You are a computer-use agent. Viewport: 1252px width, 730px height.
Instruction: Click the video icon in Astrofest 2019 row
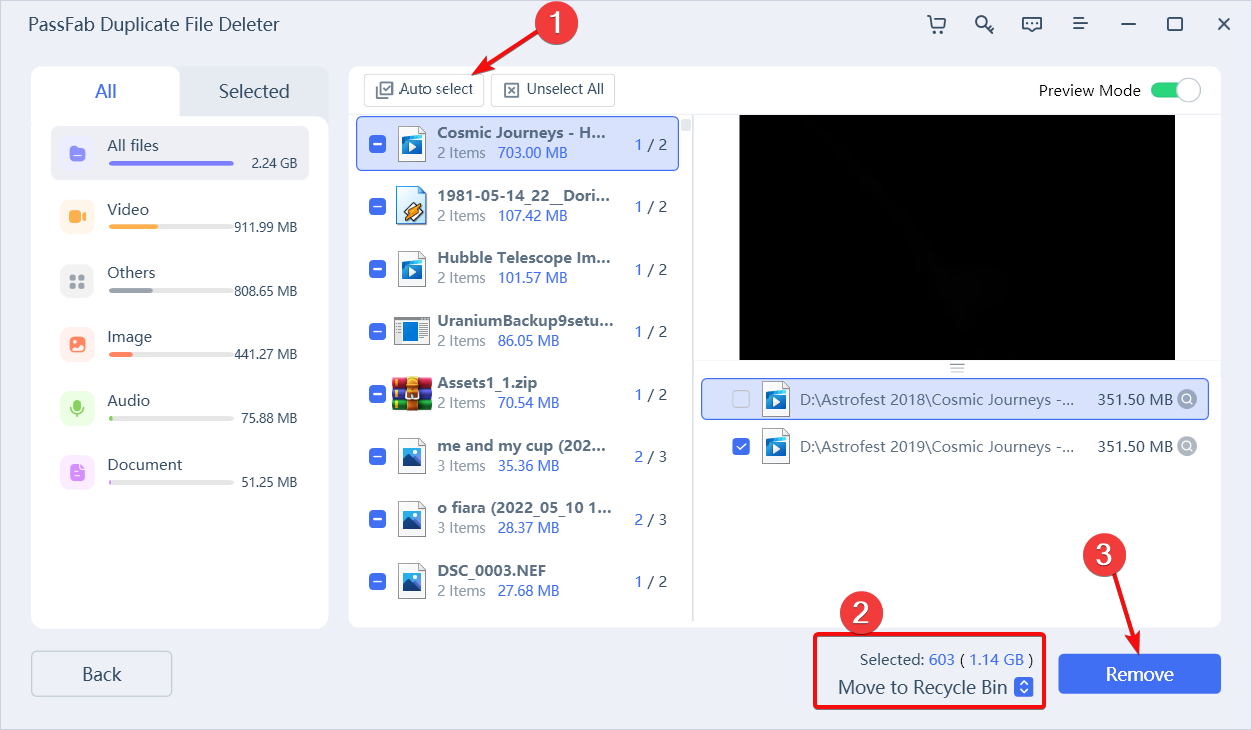coord(776,446)
